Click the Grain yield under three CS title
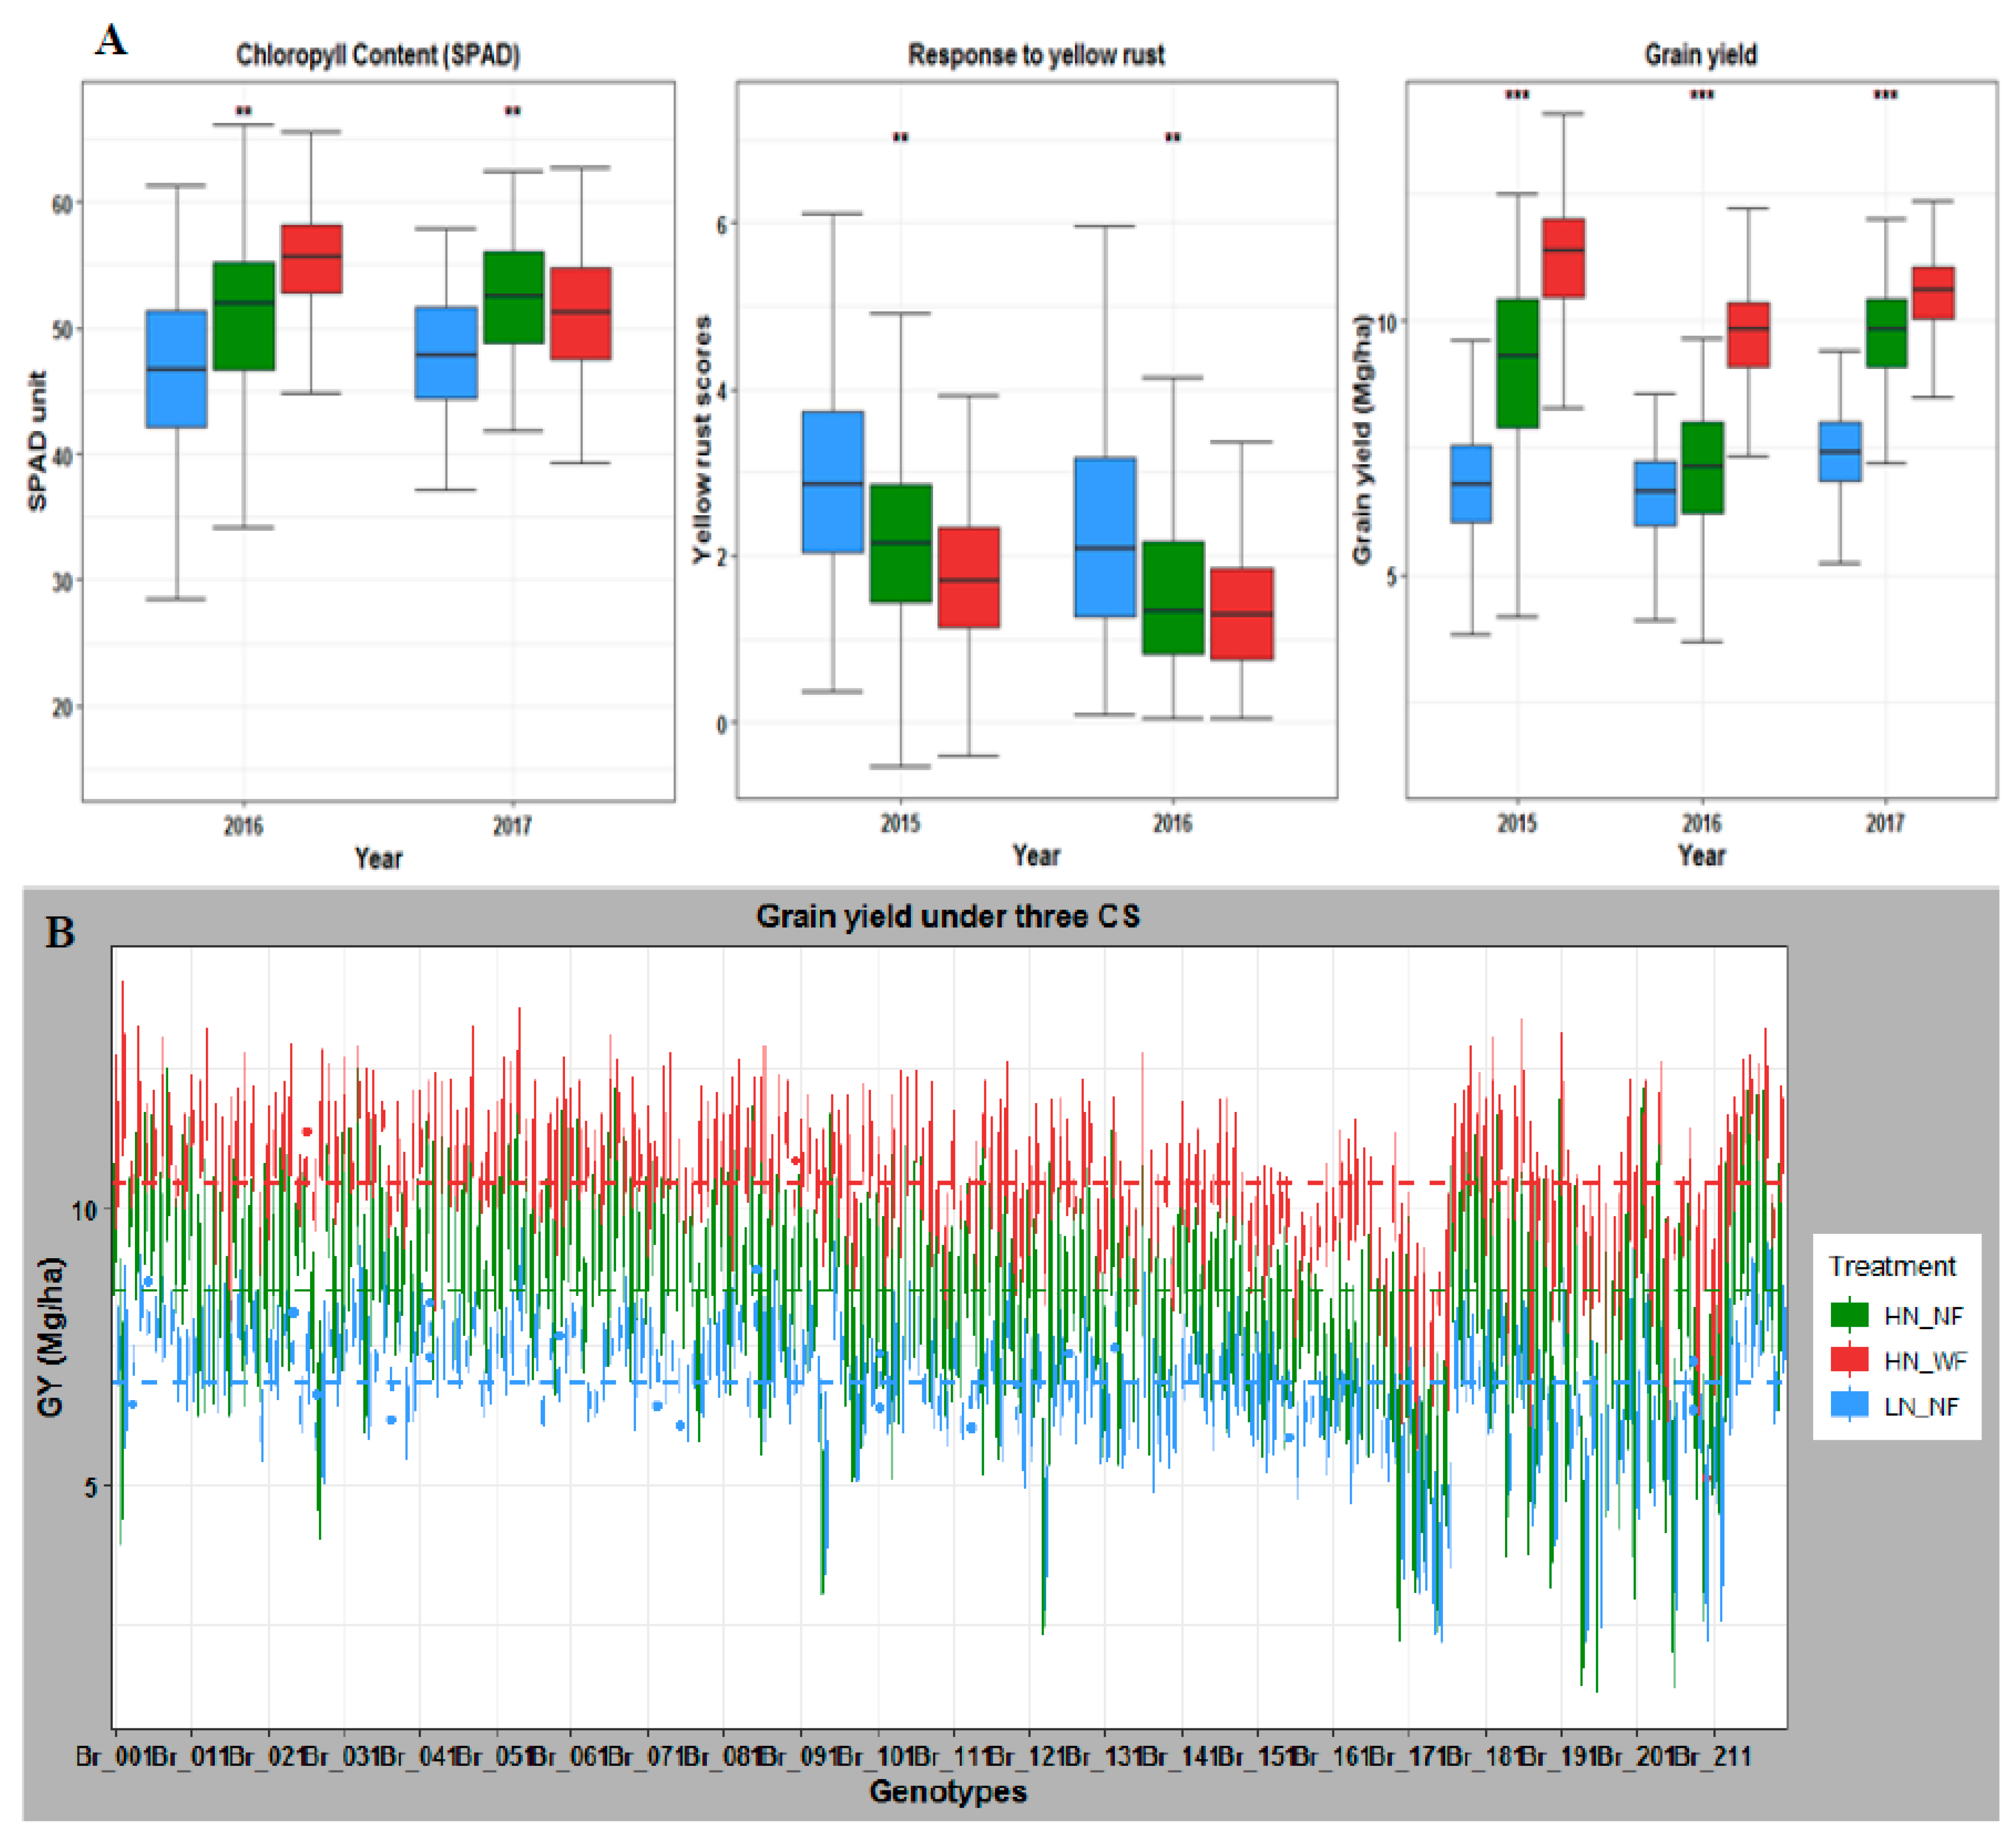The height and width of the screenshot is (1837, 2016). pyautogui.click(x=947, y=916)
